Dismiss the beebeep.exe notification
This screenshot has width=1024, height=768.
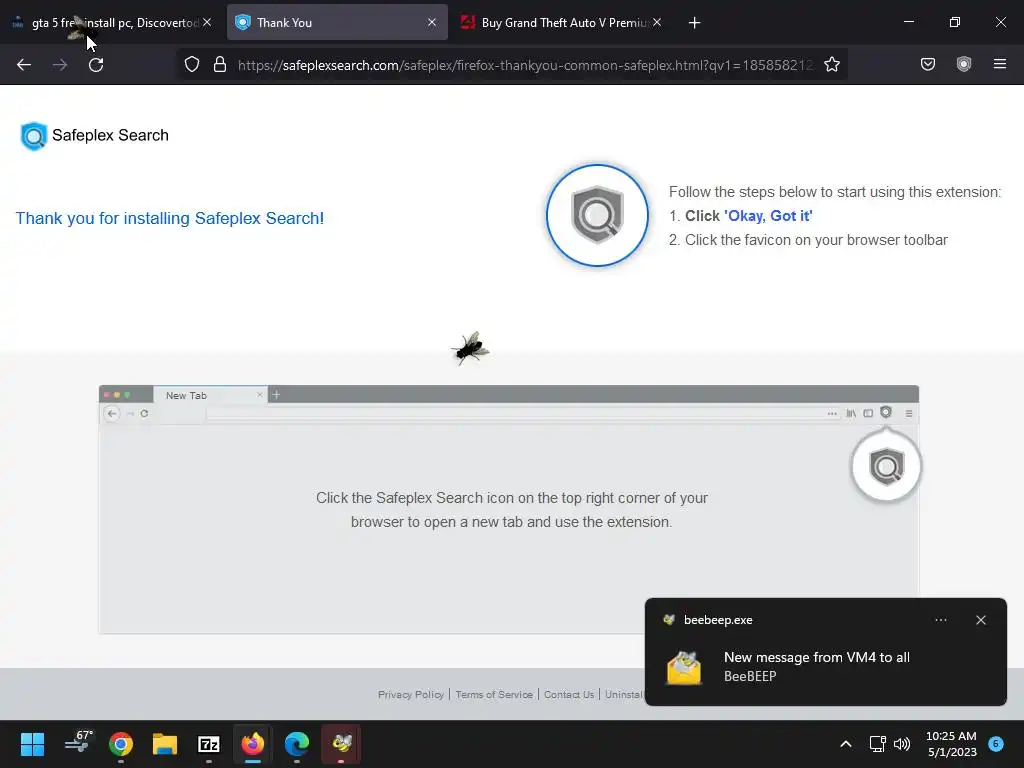(980, 620)
